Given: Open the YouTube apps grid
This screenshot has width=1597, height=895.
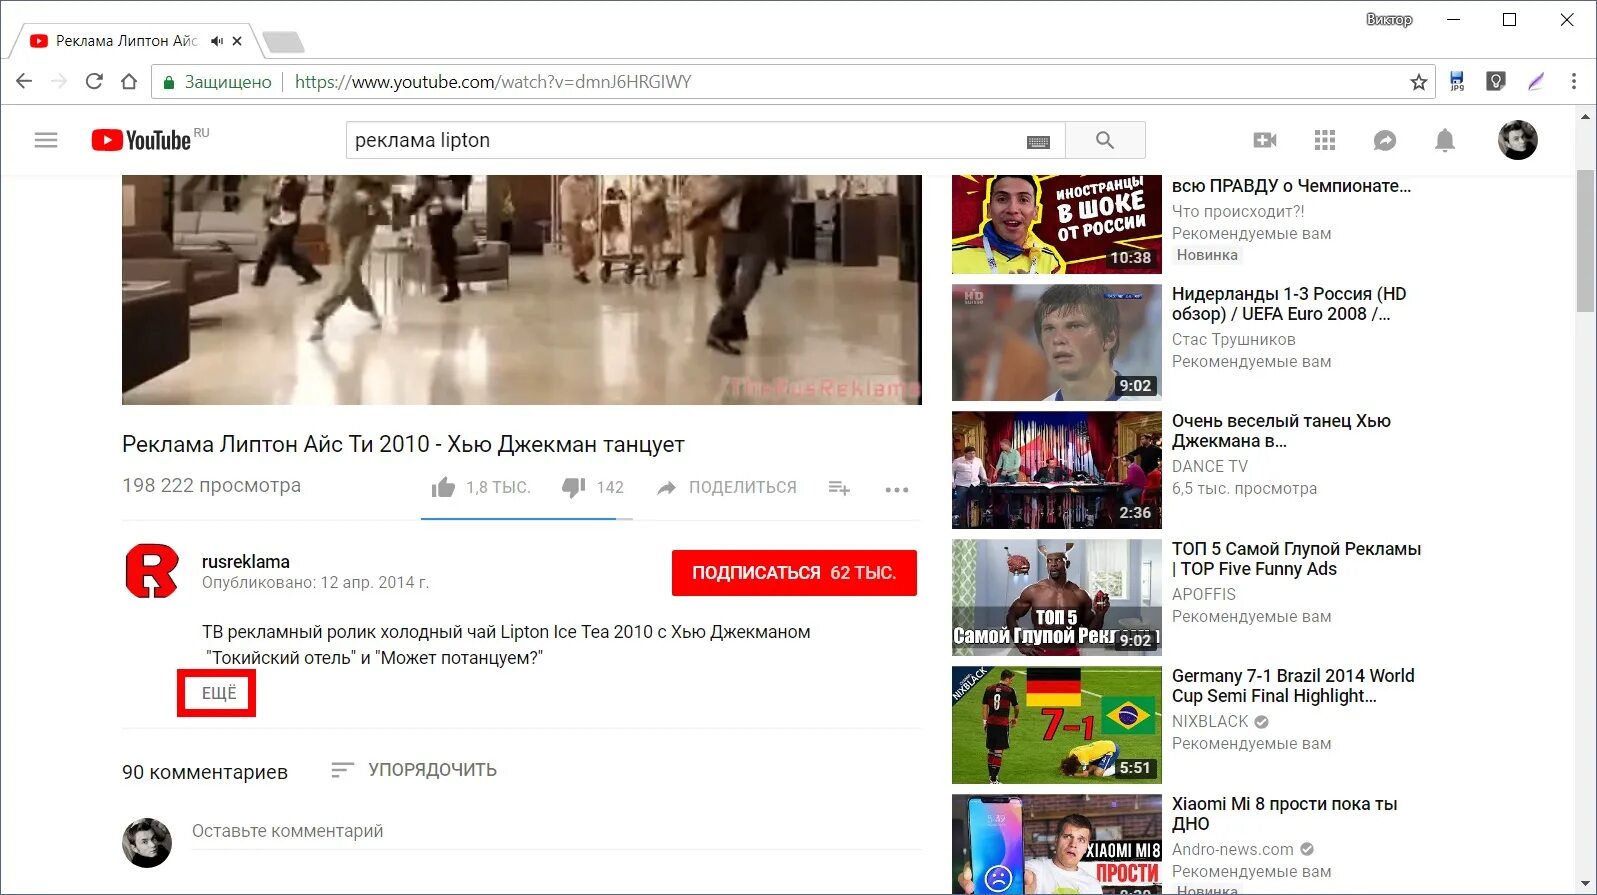Looking at the screenshot, I should [x=1325, y=140].
